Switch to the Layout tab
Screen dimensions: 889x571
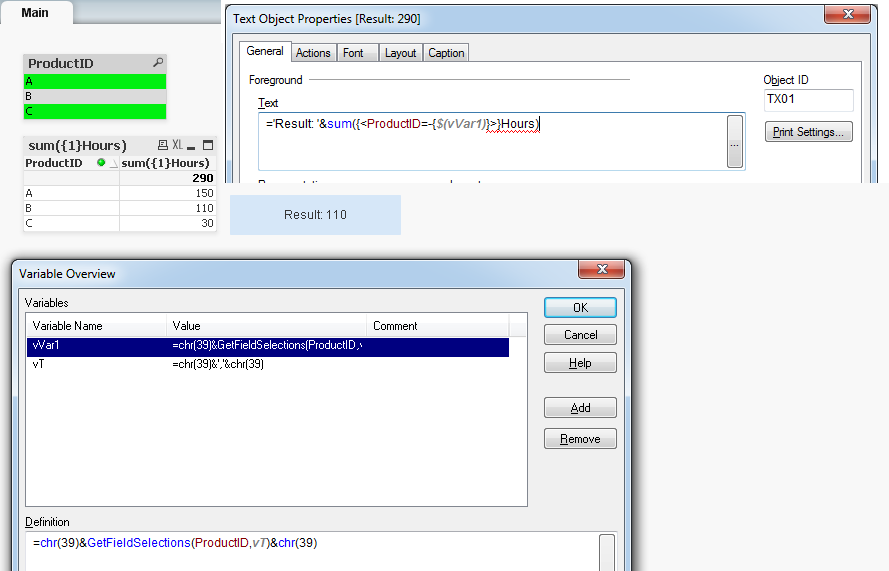pyautogui.click(x=400, y=53)
